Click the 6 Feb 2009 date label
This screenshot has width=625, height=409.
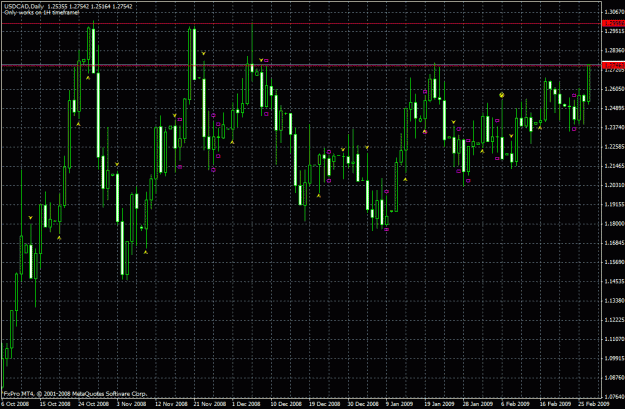click(515, 404)
